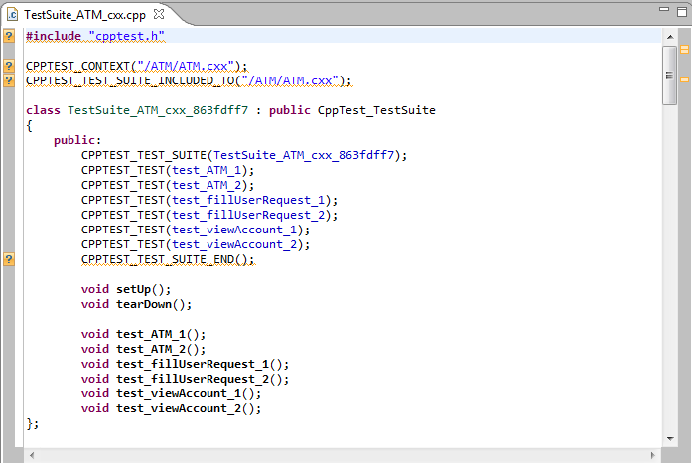This screenshot has width=692, height=463.
Task: Click the top overview ruler warning annotation
Action: (x=684, y=49)
